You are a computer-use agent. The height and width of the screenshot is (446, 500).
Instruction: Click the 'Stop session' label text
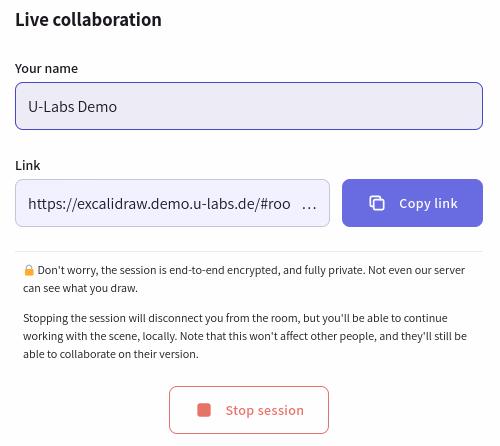pyautogui.click(x=265, y=410)
